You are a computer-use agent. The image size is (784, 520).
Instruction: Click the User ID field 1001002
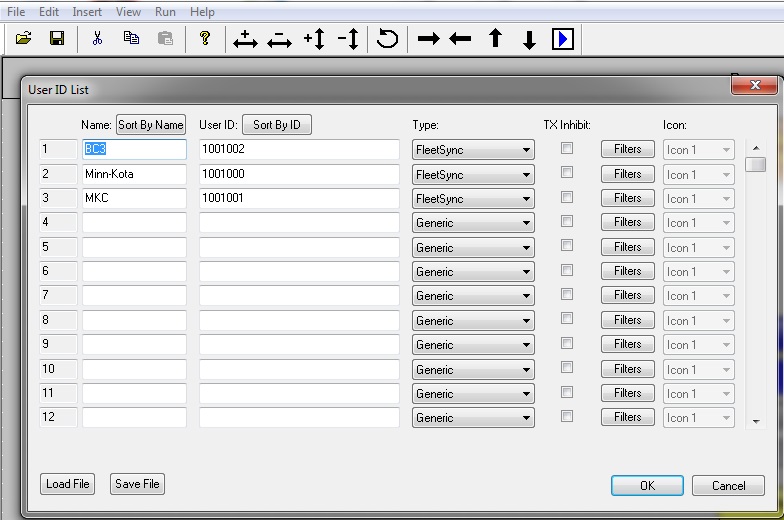coord(299,149)
